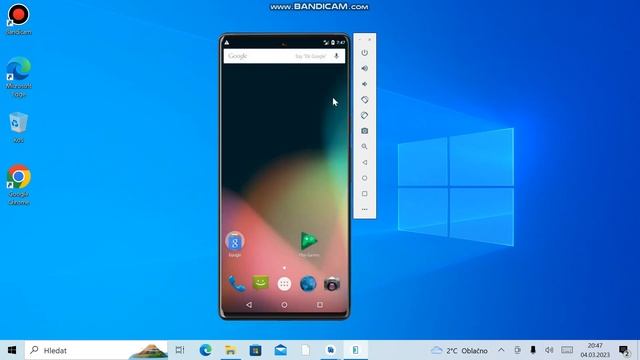
Task: Raise volume with the emulator volume up icon
Action: [x=364, y=69]
